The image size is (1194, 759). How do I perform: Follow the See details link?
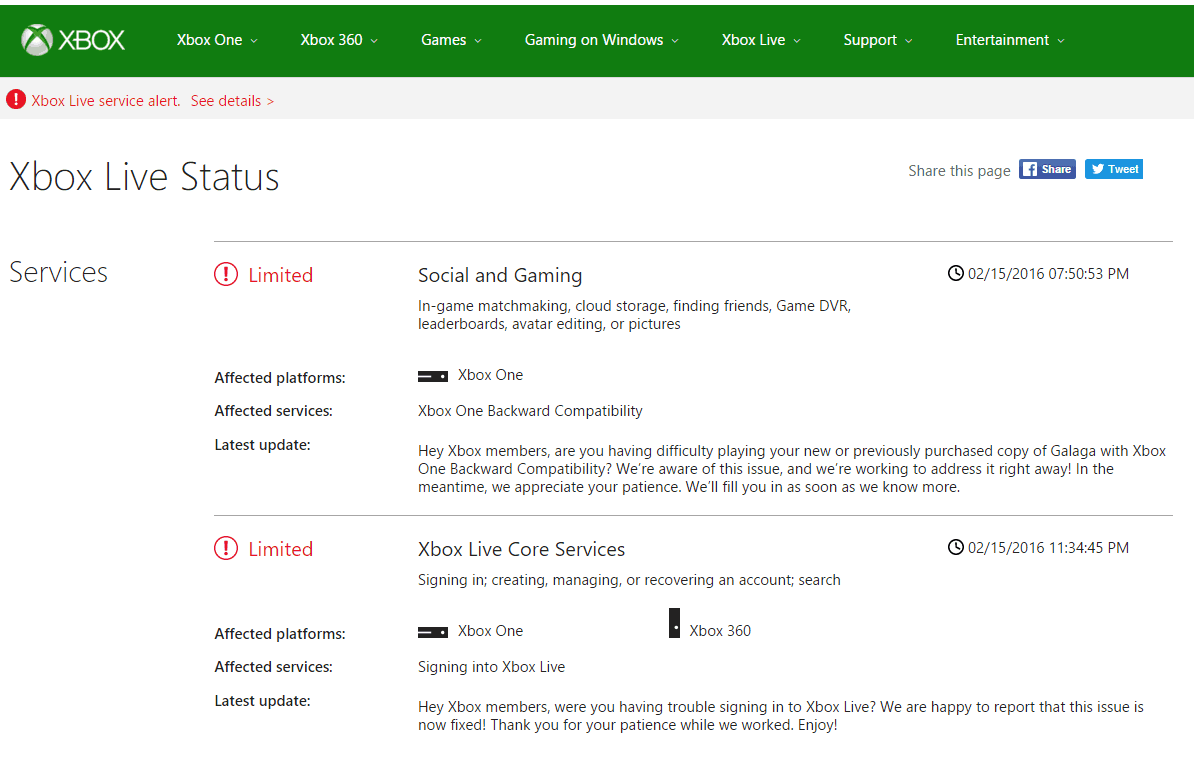(x=232, y=100)
